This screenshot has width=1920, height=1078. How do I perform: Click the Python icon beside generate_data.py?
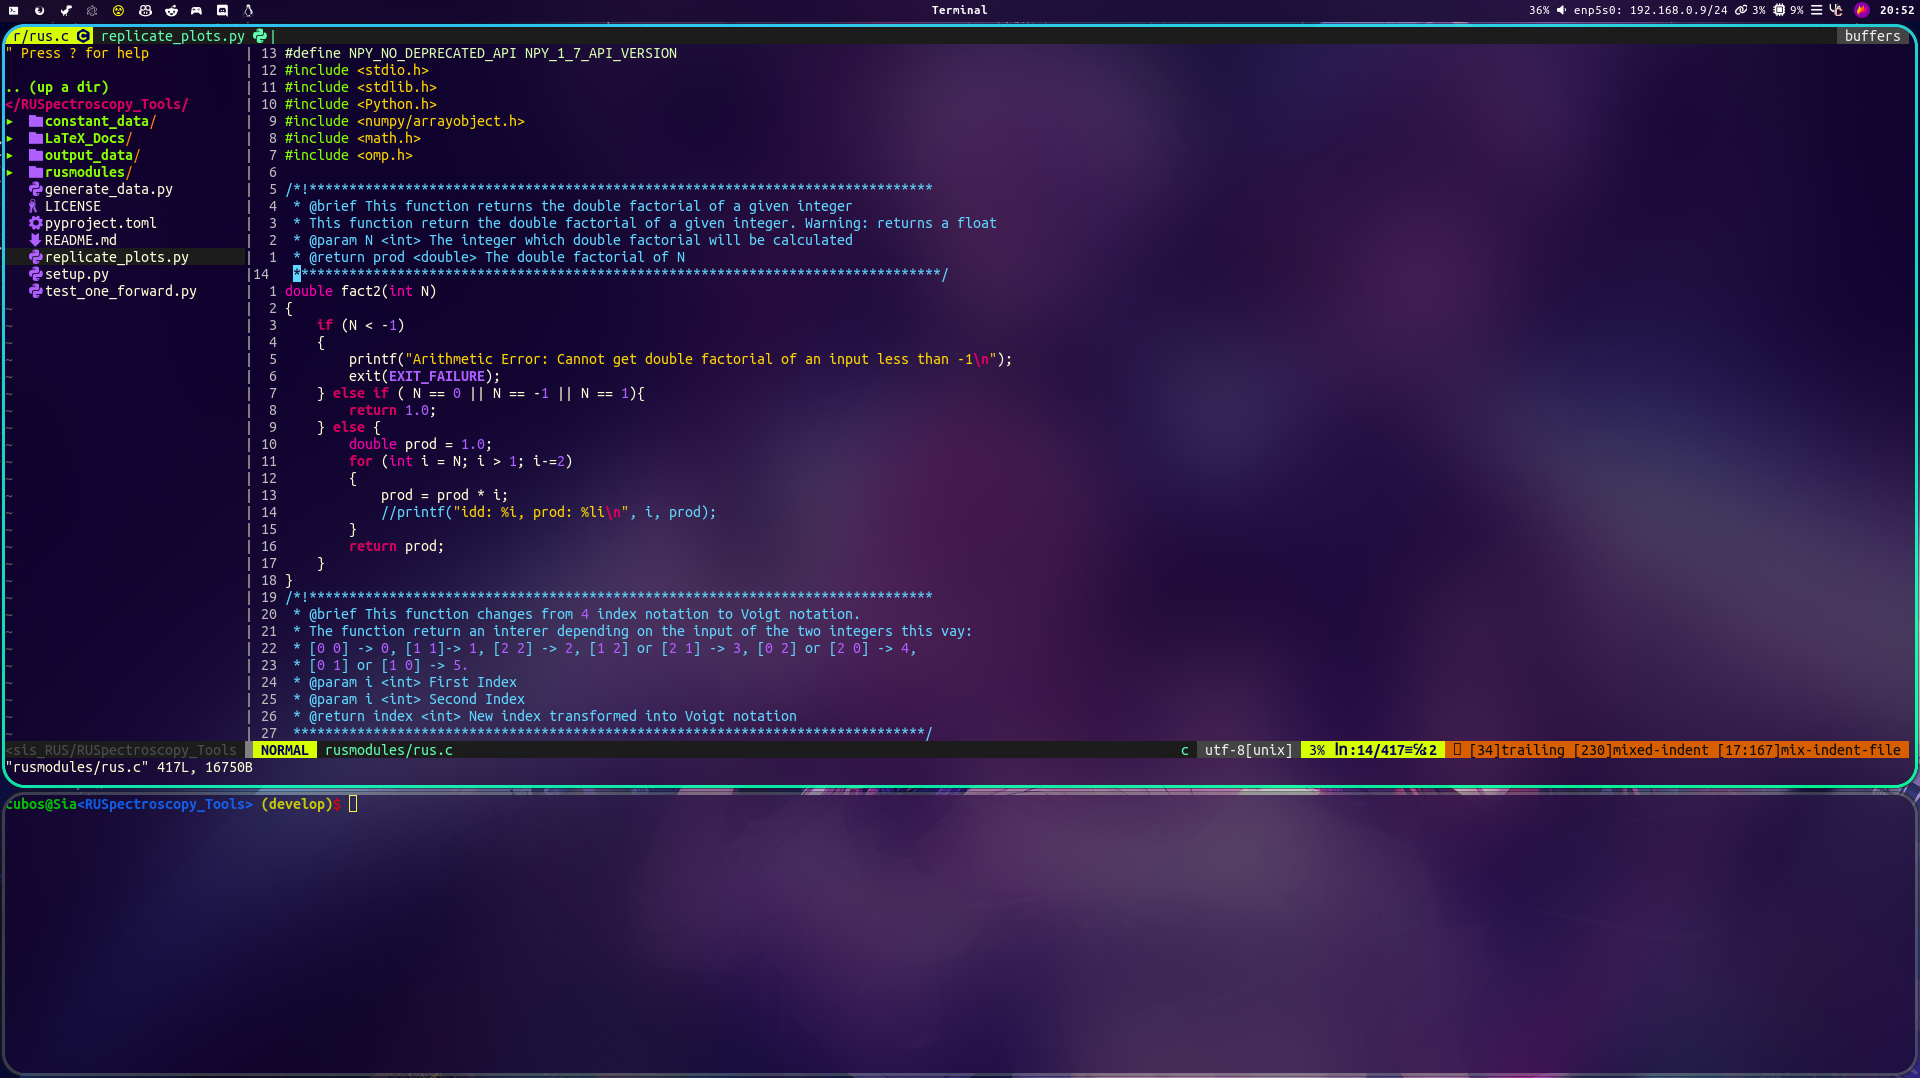pyautogui.click(x=35, y=189)
